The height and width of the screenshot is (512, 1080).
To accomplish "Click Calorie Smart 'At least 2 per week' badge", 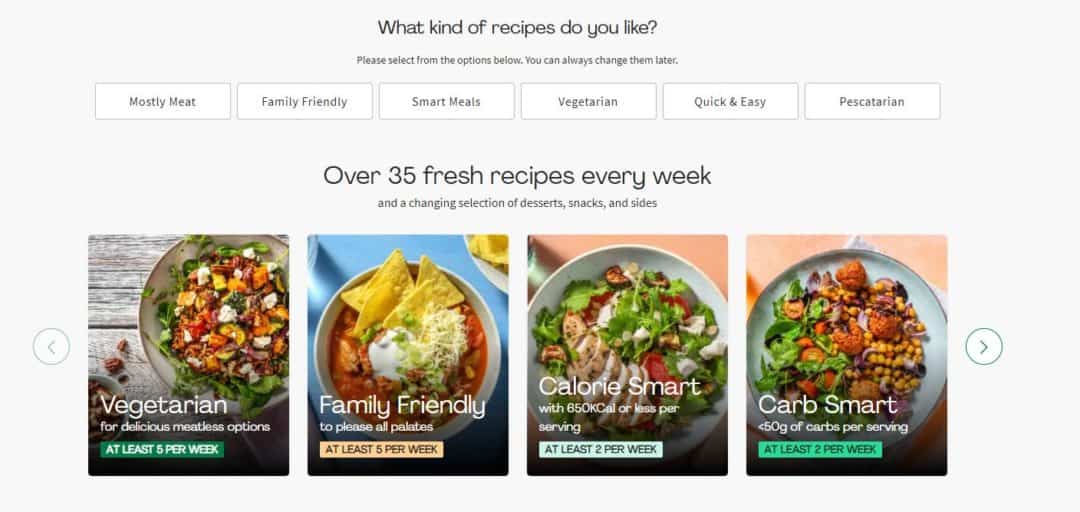I will [601, 449].
